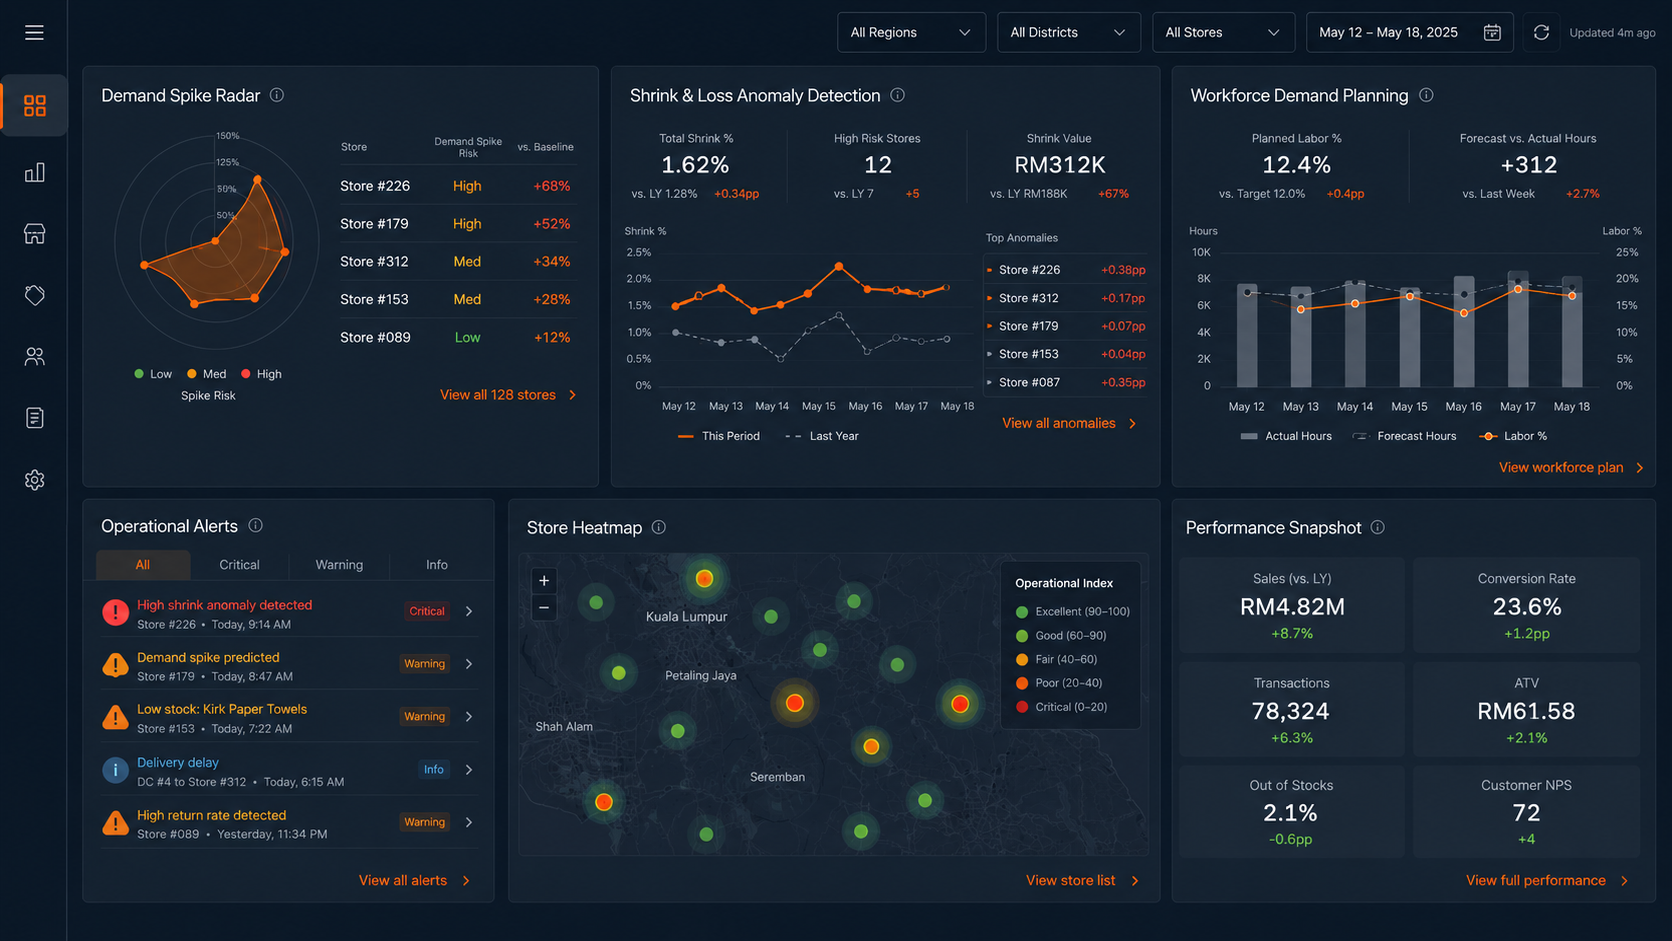Toggle the Actual Hours legend item
The height and width of the screenshot is (941, 1672).
[1286, 436]
